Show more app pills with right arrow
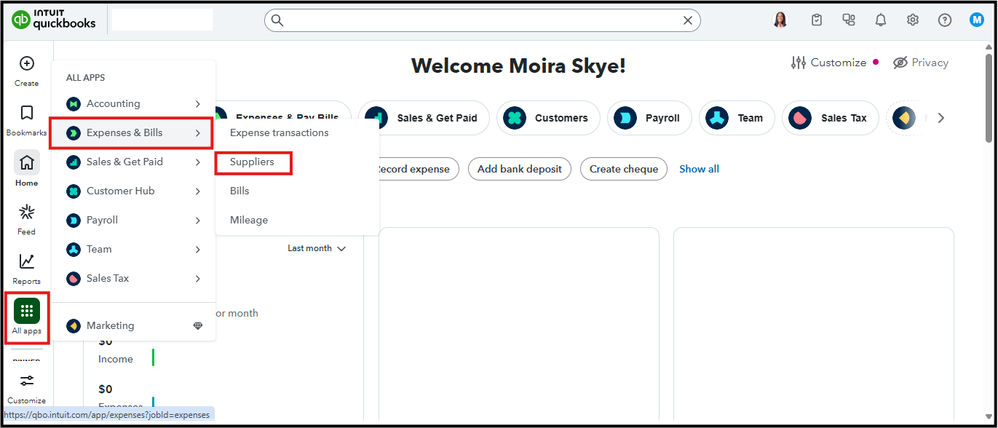The width and height of the screenshot is (998, 428). 941,118
